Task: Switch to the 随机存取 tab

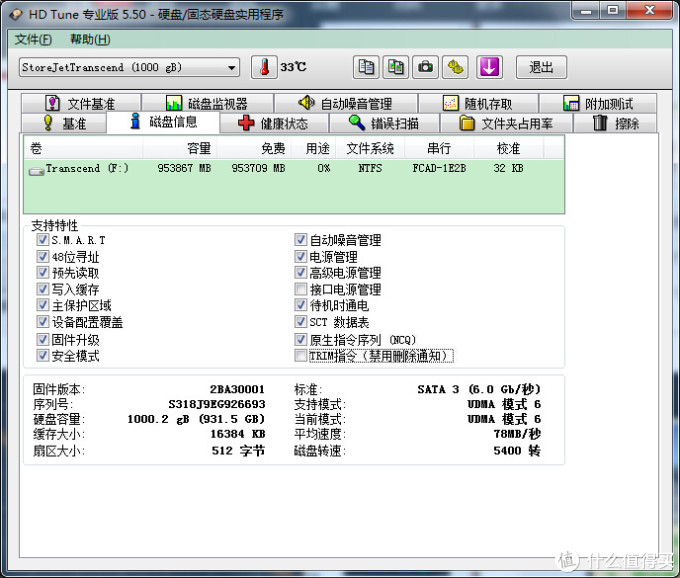Action: [x=478, y=104]
